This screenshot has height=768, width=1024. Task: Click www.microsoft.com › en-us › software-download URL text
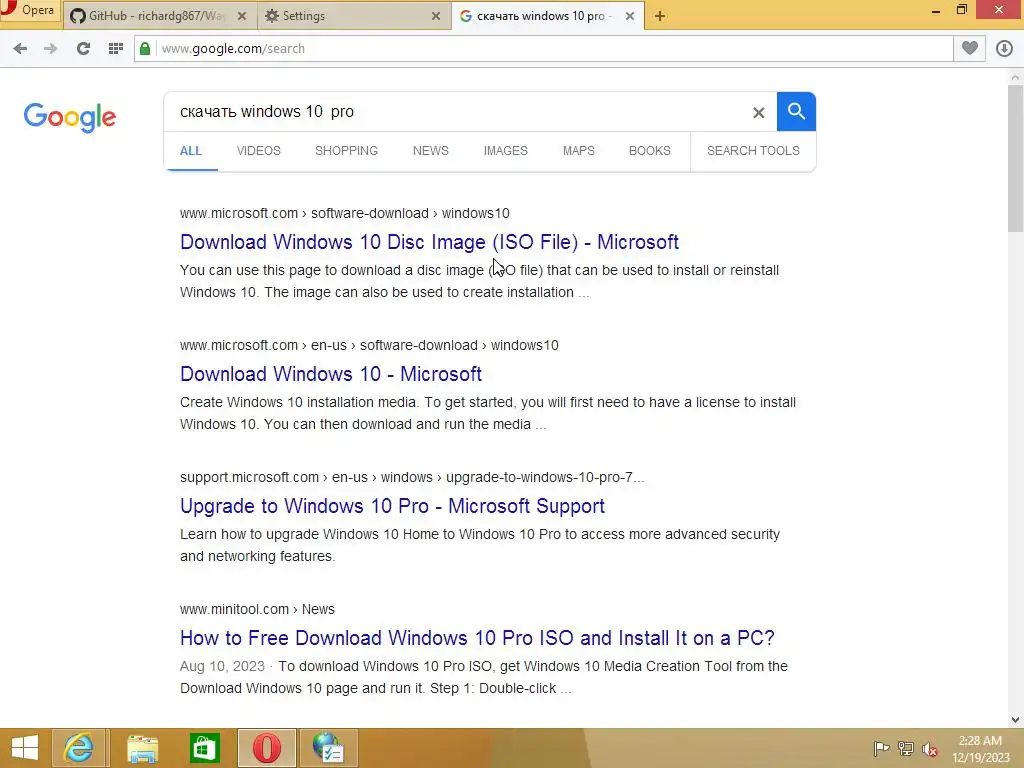[x=370, y=345]
